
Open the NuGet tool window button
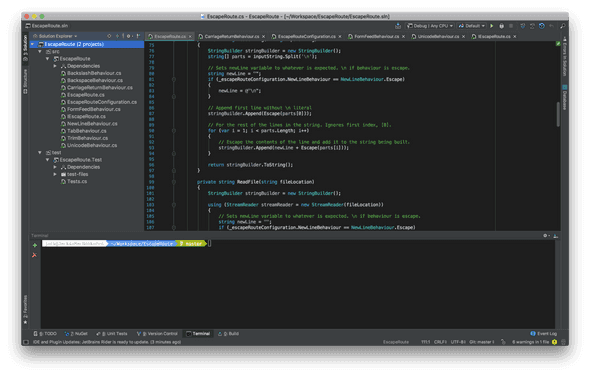coord(76,333)
